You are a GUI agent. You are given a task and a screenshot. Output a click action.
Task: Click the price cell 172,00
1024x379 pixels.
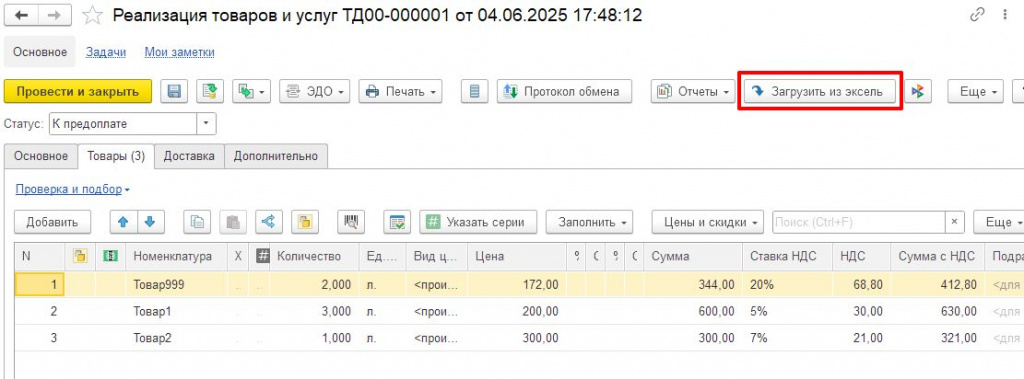click(x=517, y=284)
